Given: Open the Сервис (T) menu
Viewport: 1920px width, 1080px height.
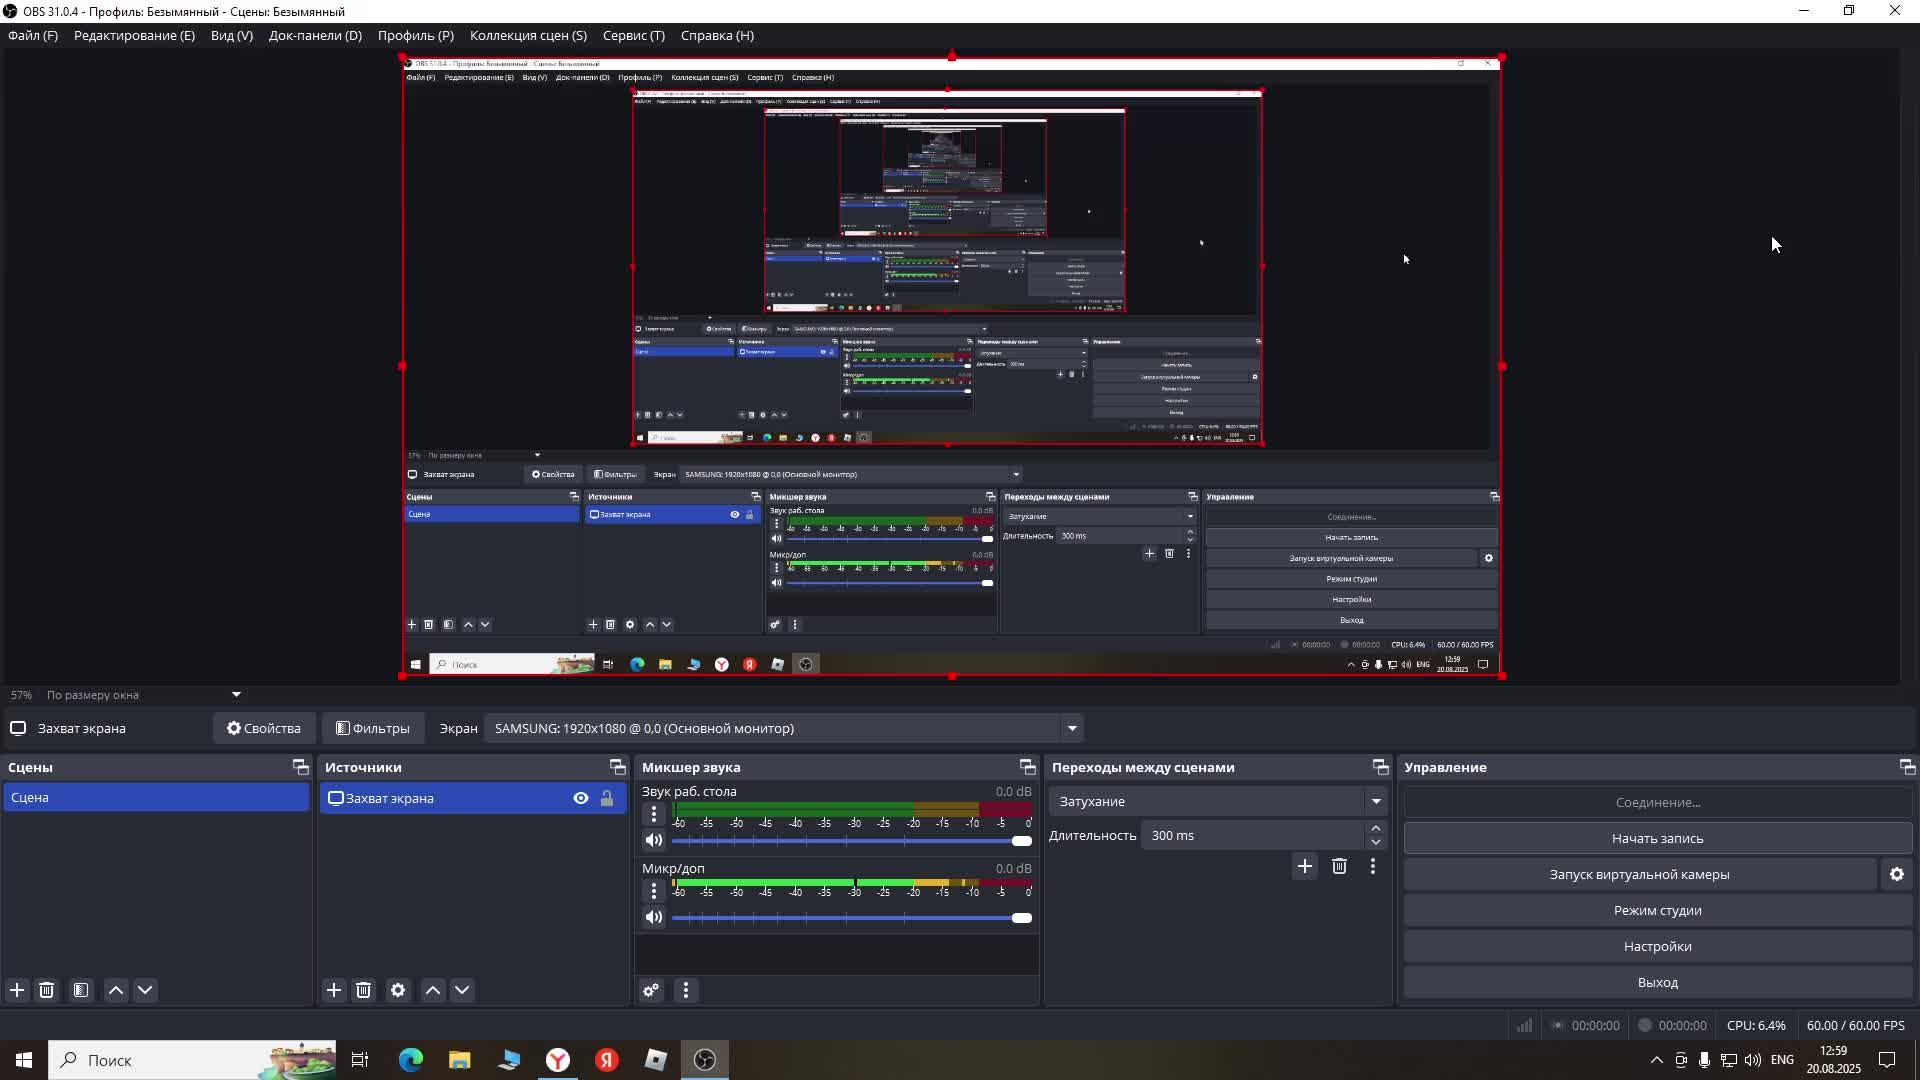Looking at the screenshot, I should 633,35.
